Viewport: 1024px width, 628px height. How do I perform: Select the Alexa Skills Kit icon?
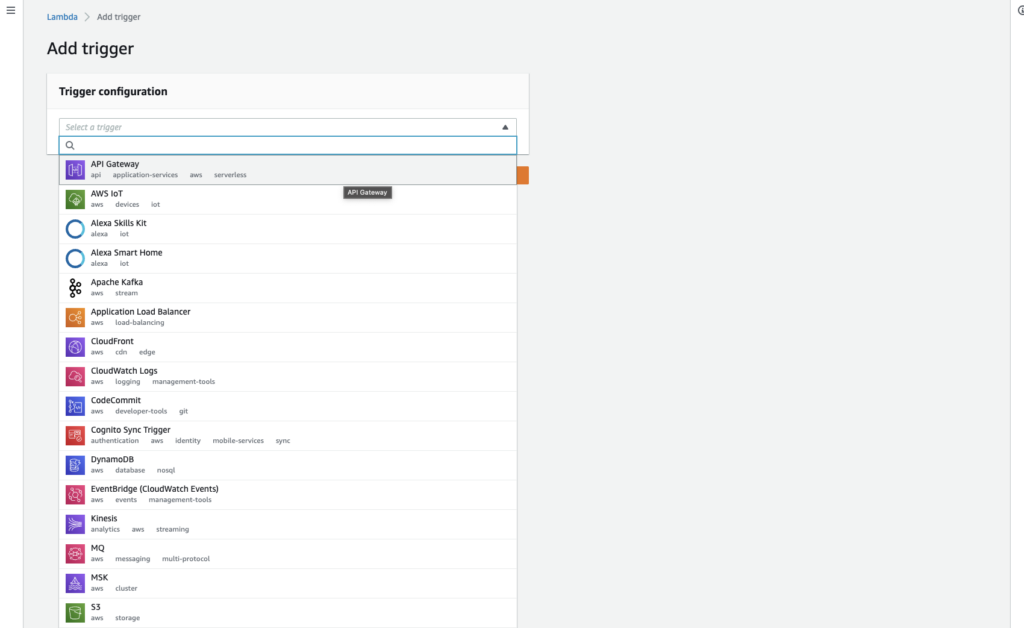point(75,228)
